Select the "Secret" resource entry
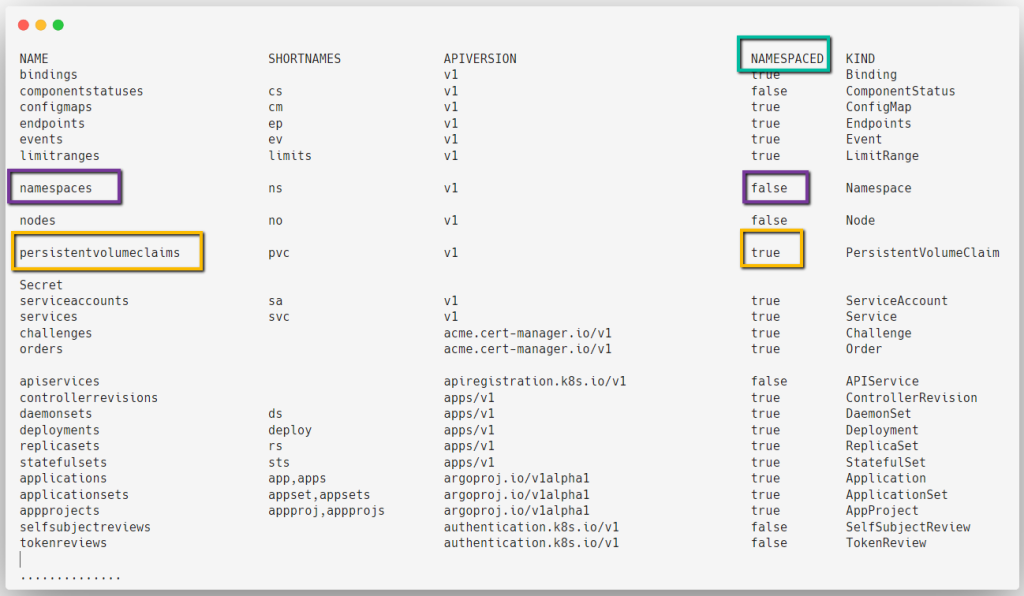 click(39, 284)
